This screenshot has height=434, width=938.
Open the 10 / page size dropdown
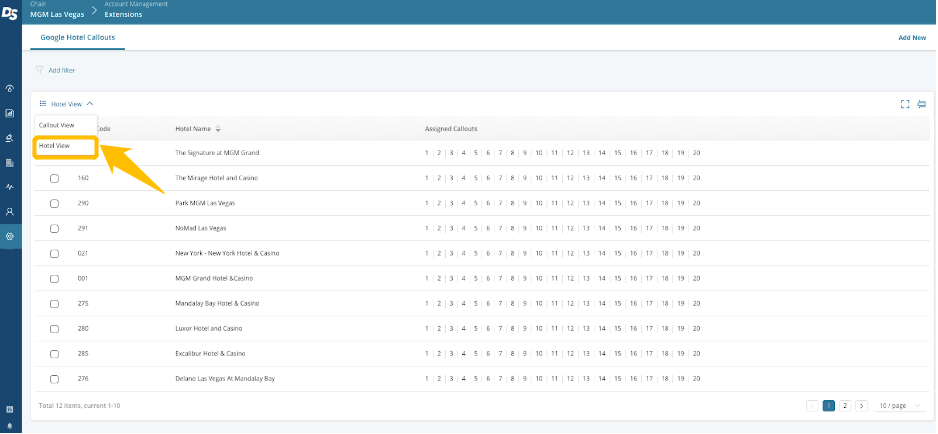click(900, 406)
